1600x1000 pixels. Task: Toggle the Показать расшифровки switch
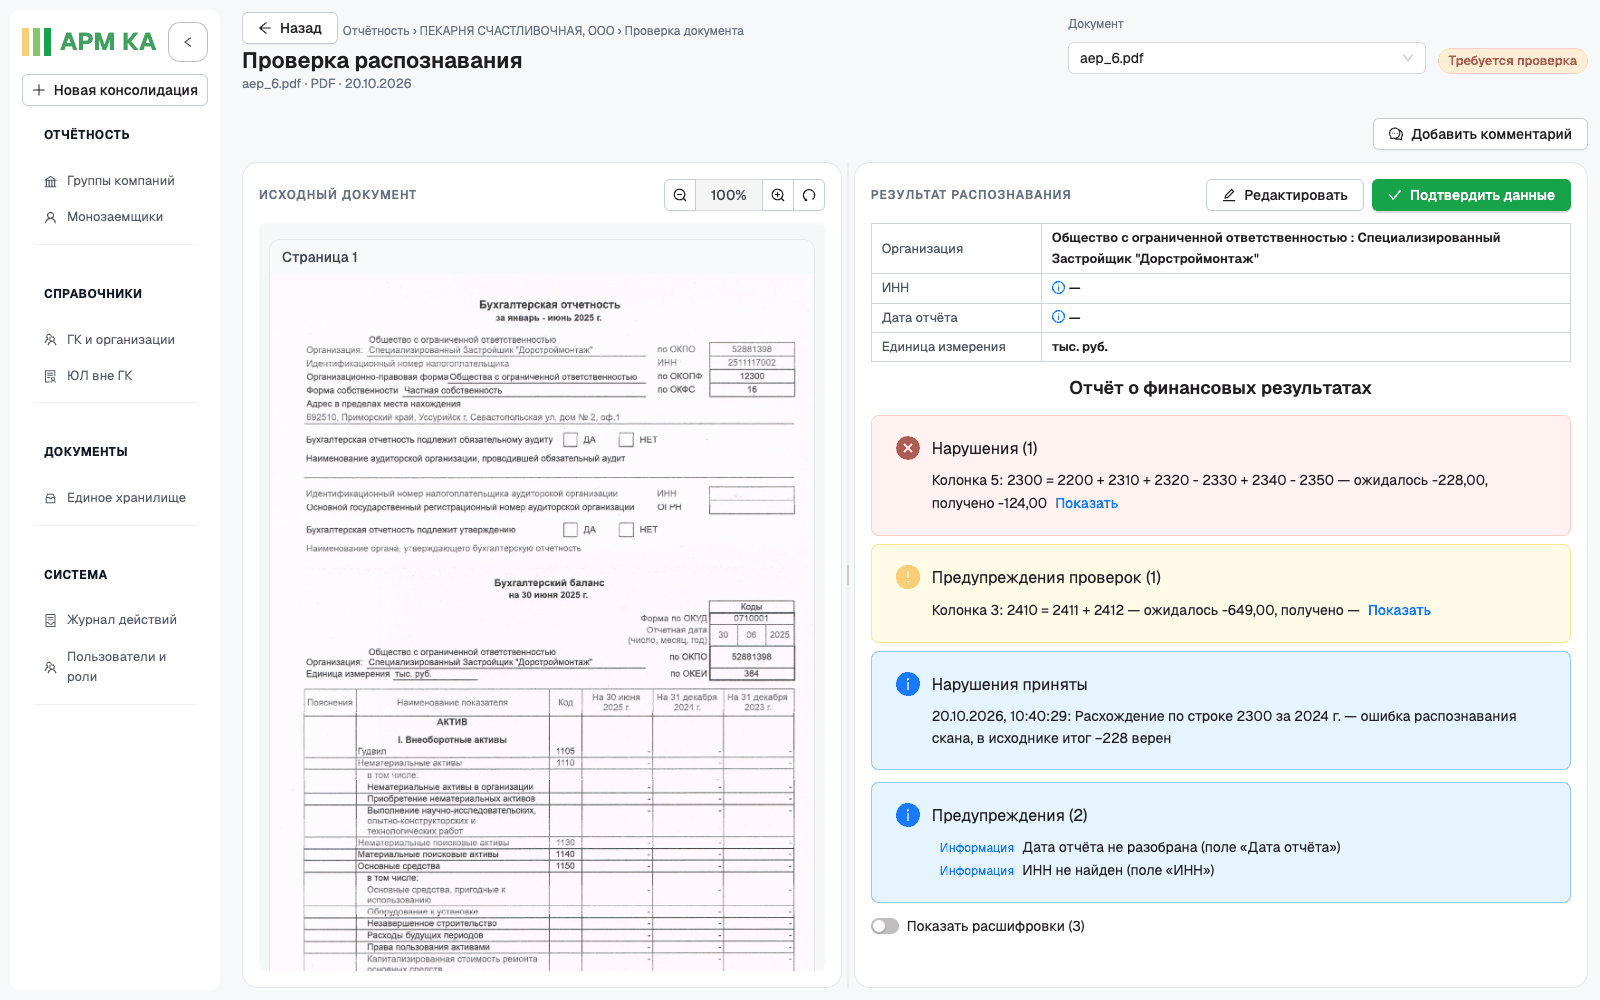[885, 926]
